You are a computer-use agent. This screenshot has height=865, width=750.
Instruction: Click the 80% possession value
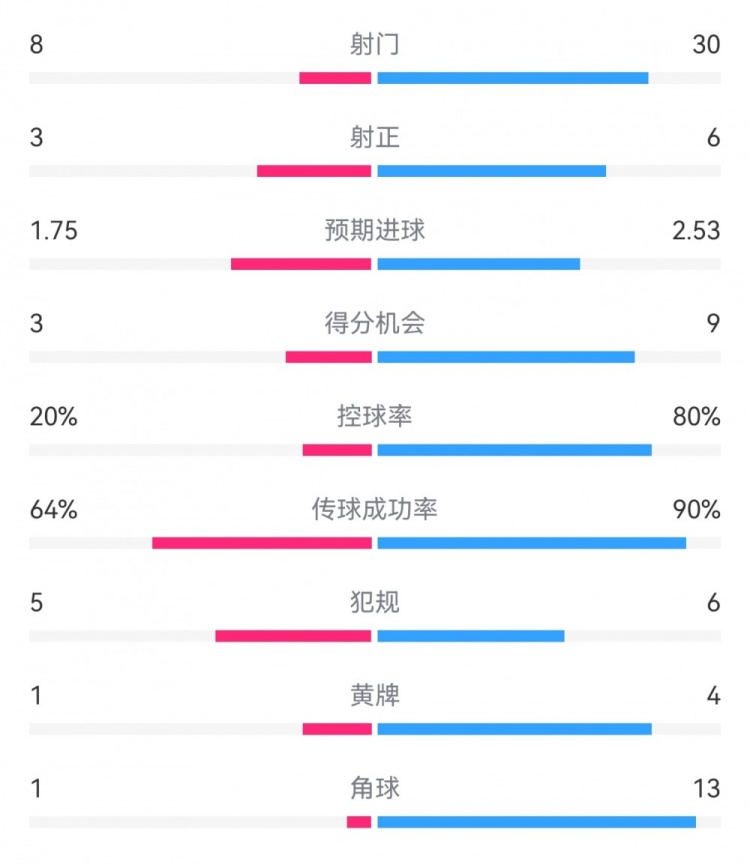tap(697, 416)
